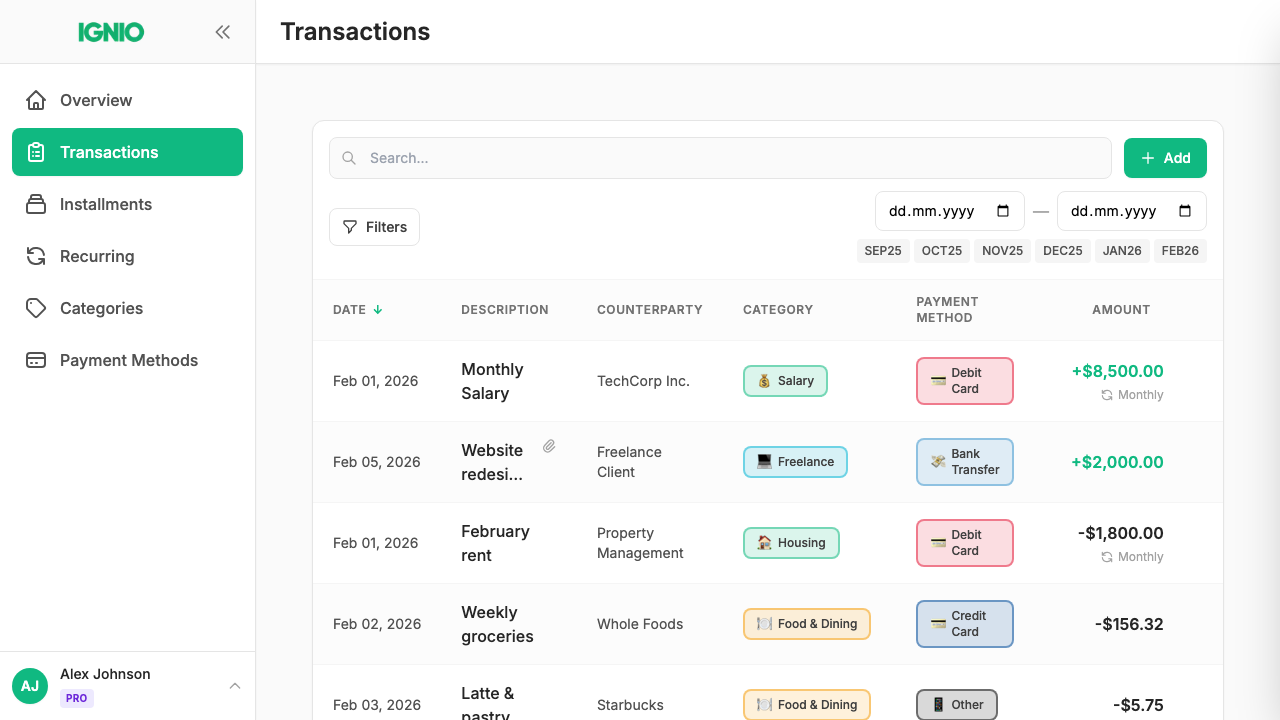
Task: Collapse the sidebar with the double-chevron
Action: click(x=222, y=31)
